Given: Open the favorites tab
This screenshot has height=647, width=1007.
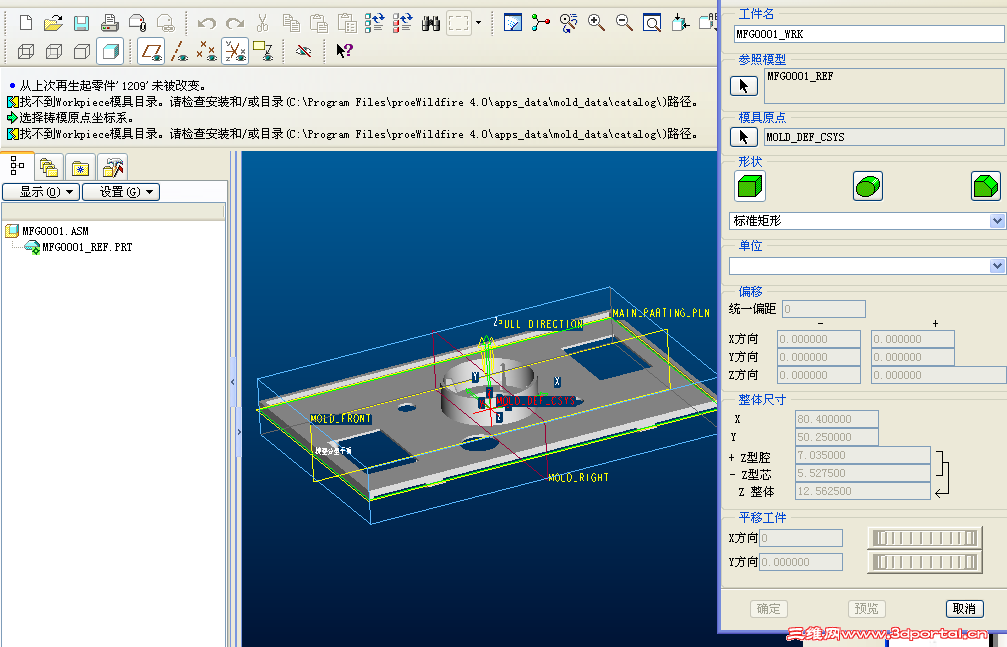Looking at the screenshot, I should pos(80,168).
